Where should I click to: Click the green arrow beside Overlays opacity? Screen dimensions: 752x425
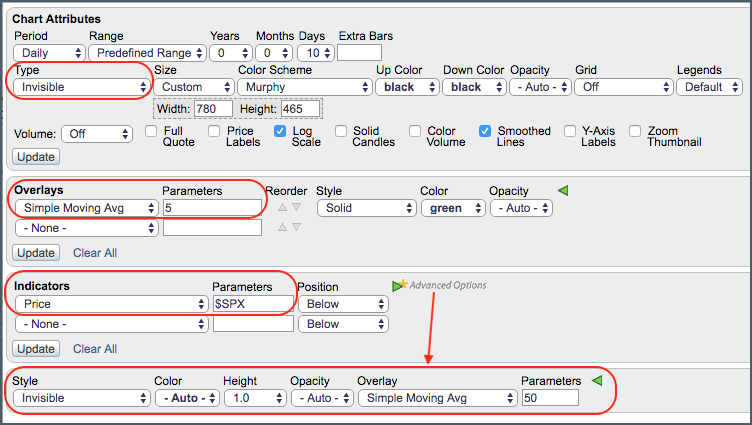click(563, 190)
